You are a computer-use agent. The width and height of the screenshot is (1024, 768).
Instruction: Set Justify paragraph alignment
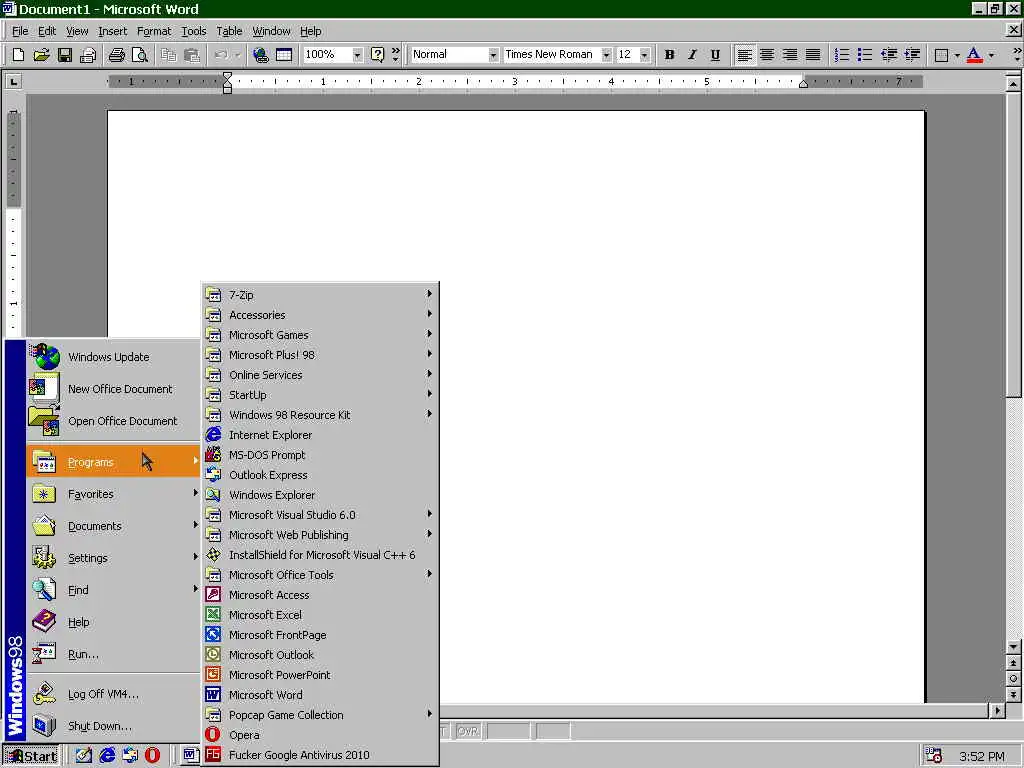pyautogui.click(x=813, y=55)
